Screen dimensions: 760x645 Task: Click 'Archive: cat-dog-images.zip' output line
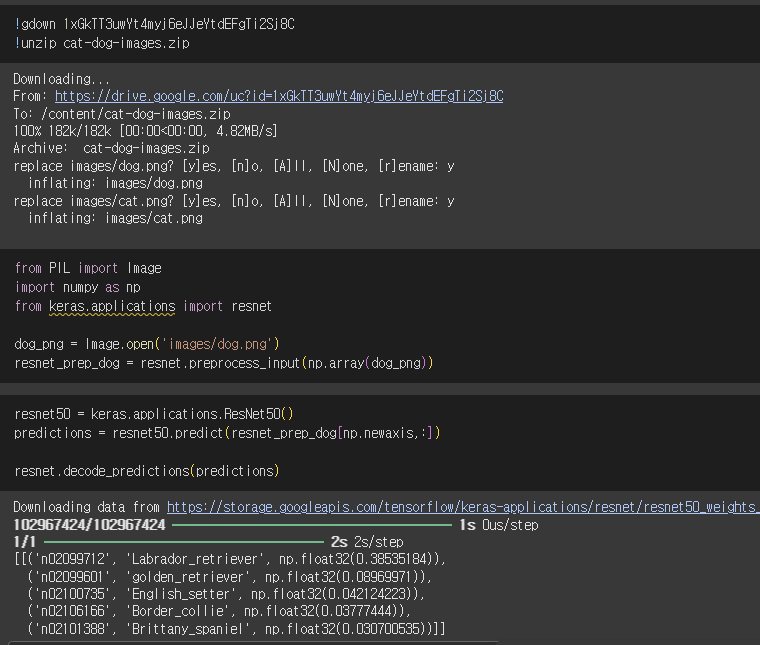(111, 148)
